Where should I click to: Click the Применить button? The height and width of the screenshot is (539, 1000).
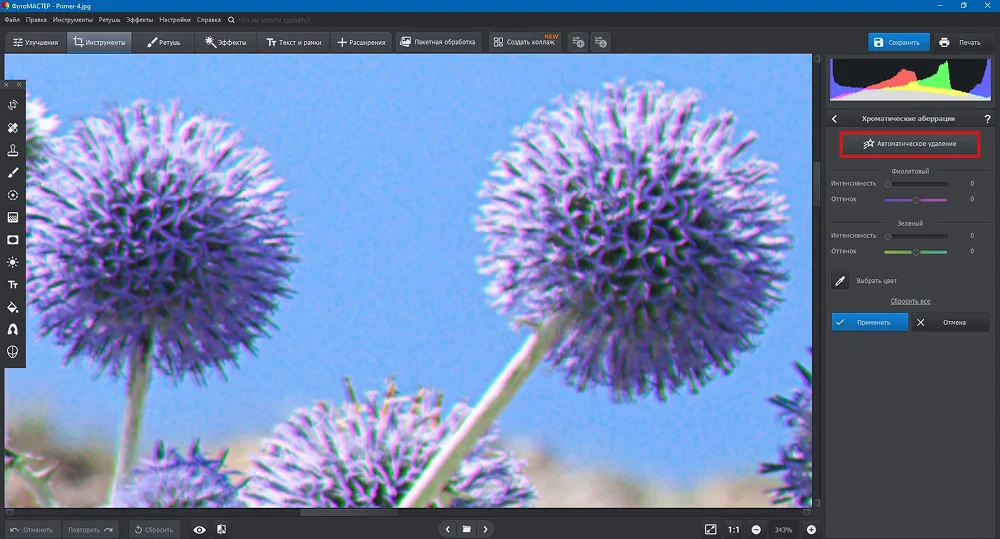click(x=870, y=322)
